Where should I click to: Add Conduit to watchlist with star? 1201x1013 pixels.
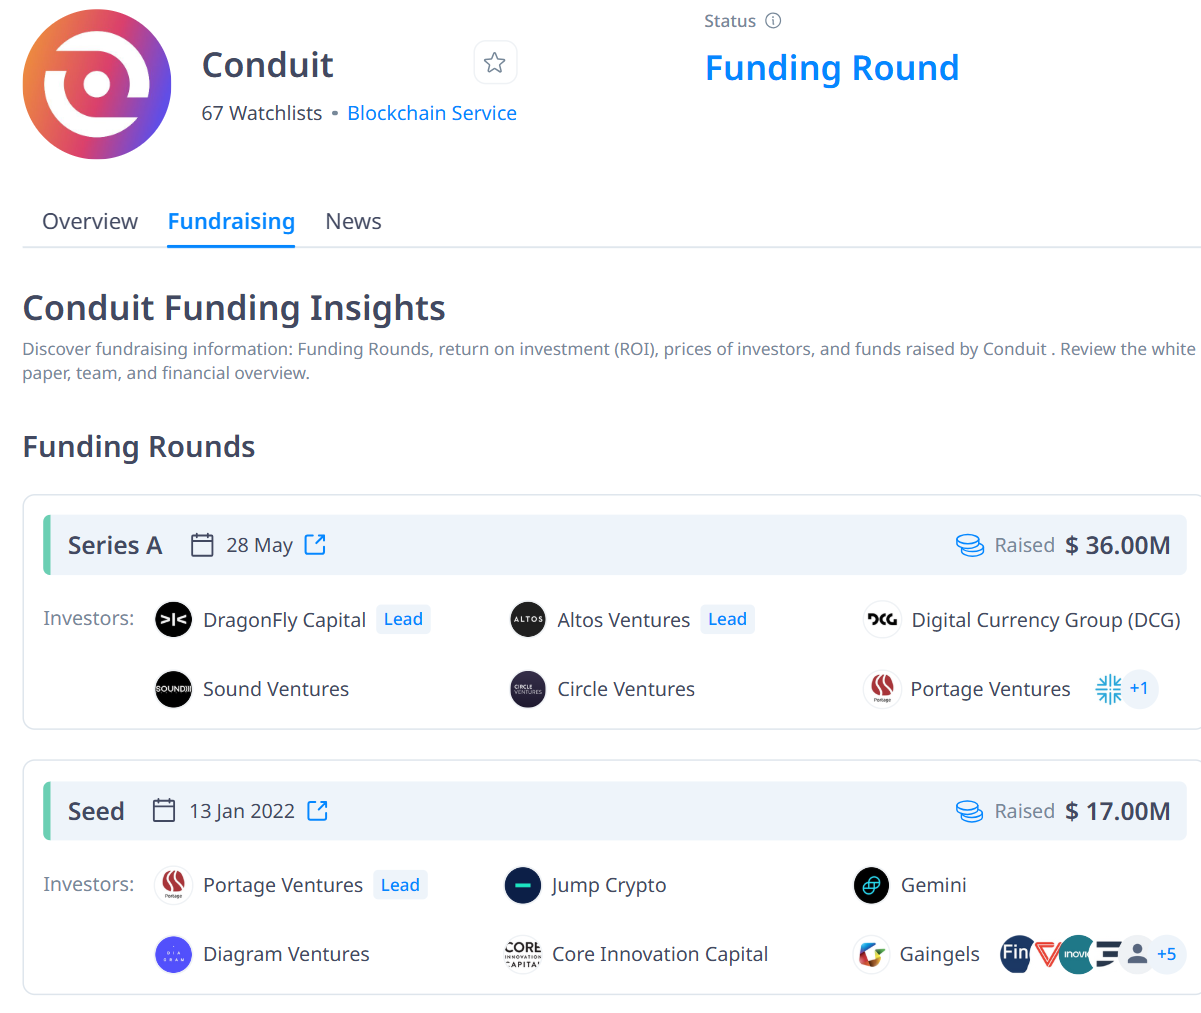(x=494, y=63)
